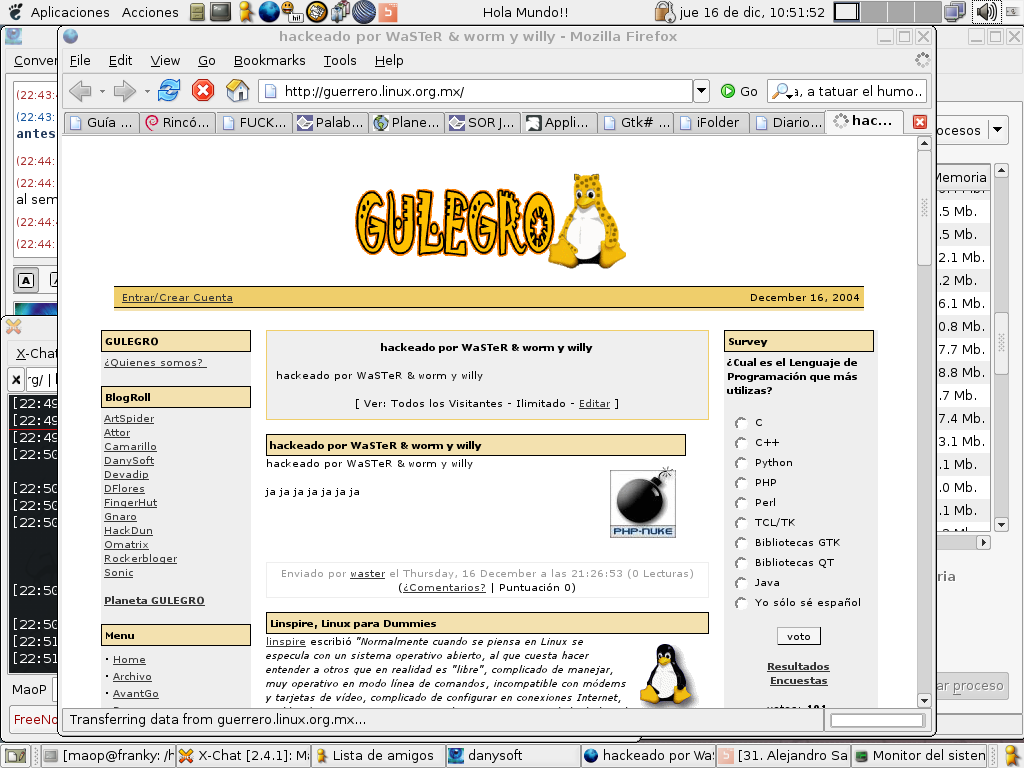
Task: Click the GNOME foot logo icon
Action: click(x=16, y=12)
